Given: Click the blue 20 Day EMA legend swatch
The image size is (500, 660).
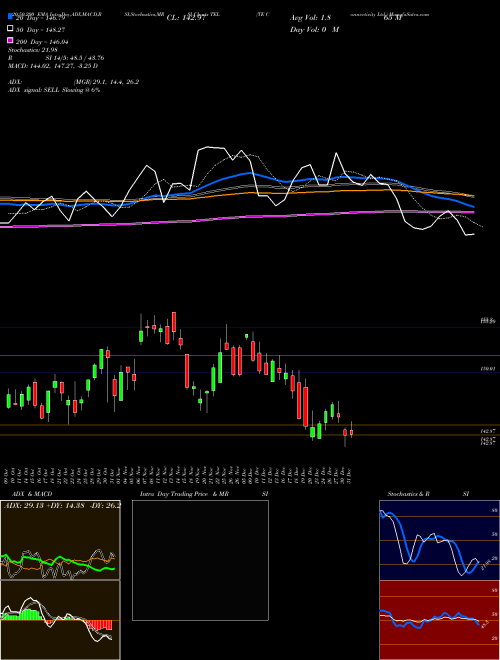Looking at the screenshot, I should pyautogui.click(x=10, y=17).
